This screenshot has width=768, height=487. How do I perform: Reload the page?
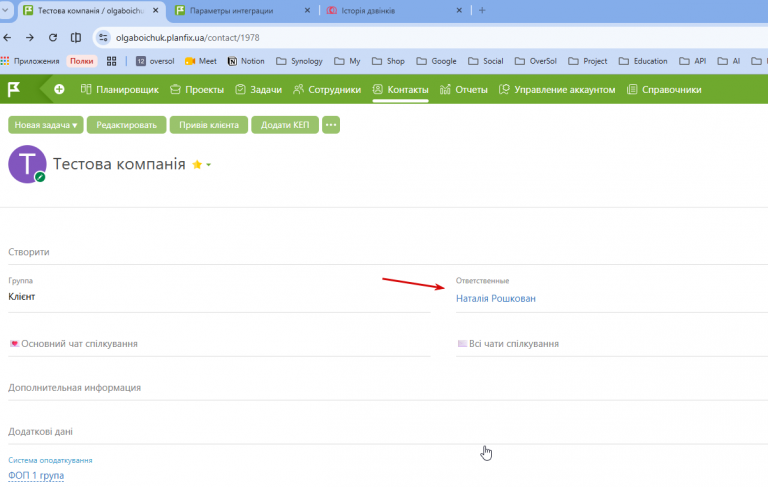(x=53, y=38)
